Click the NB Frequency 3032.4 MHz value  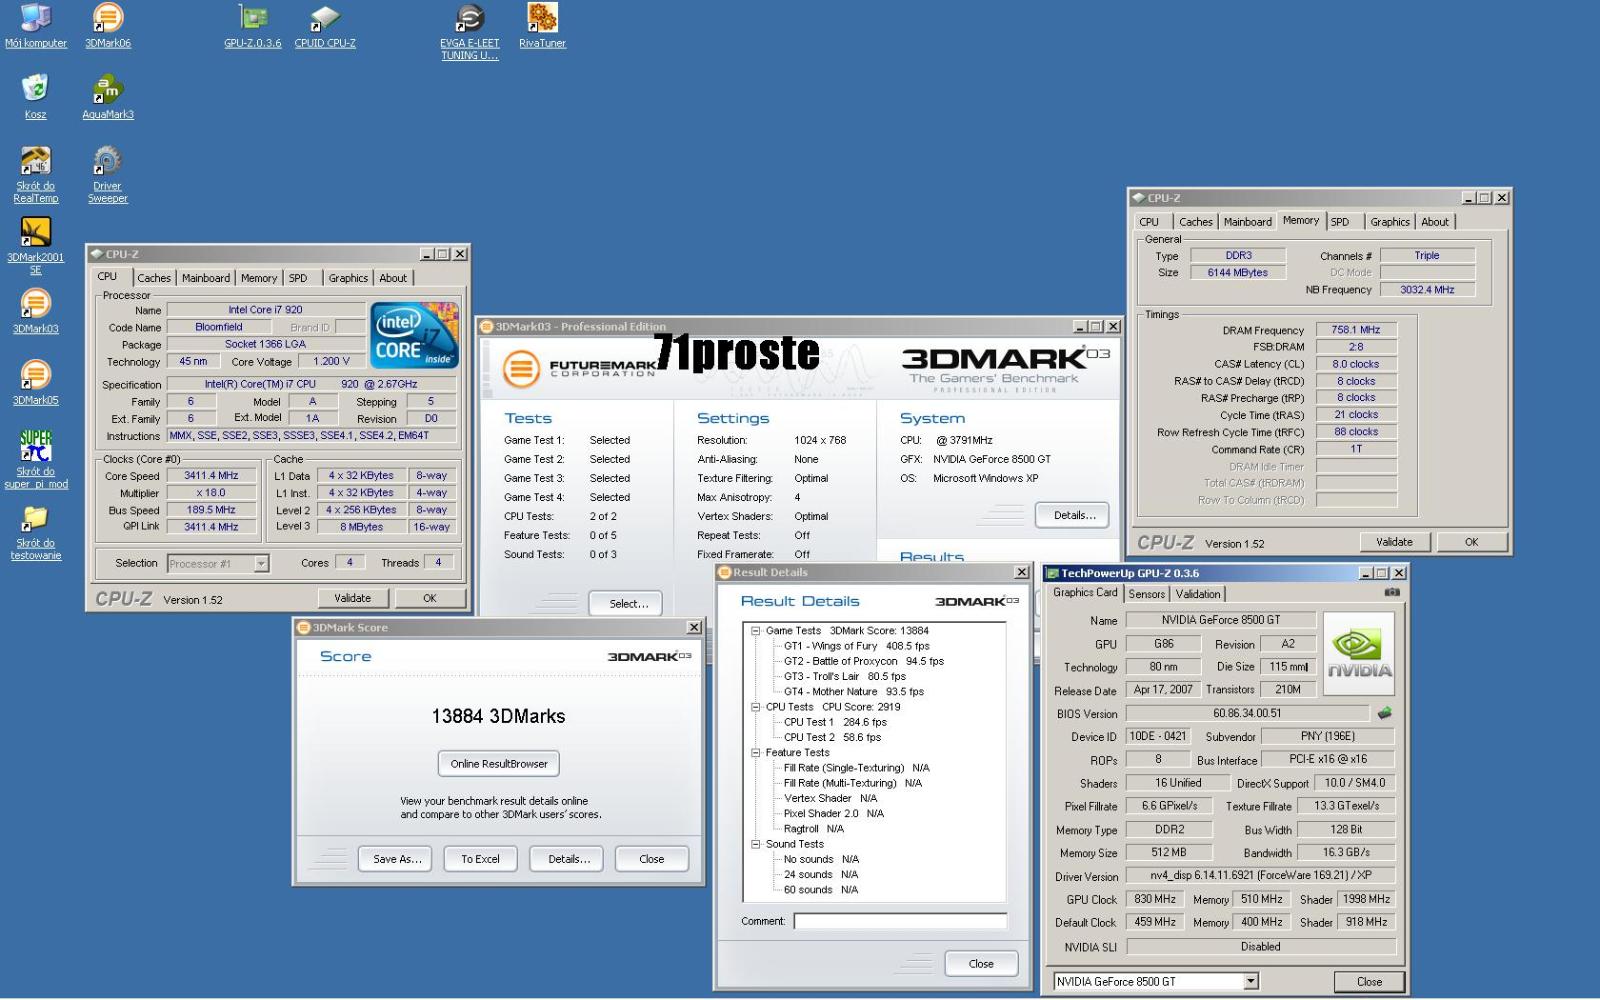coord(1427,290)
